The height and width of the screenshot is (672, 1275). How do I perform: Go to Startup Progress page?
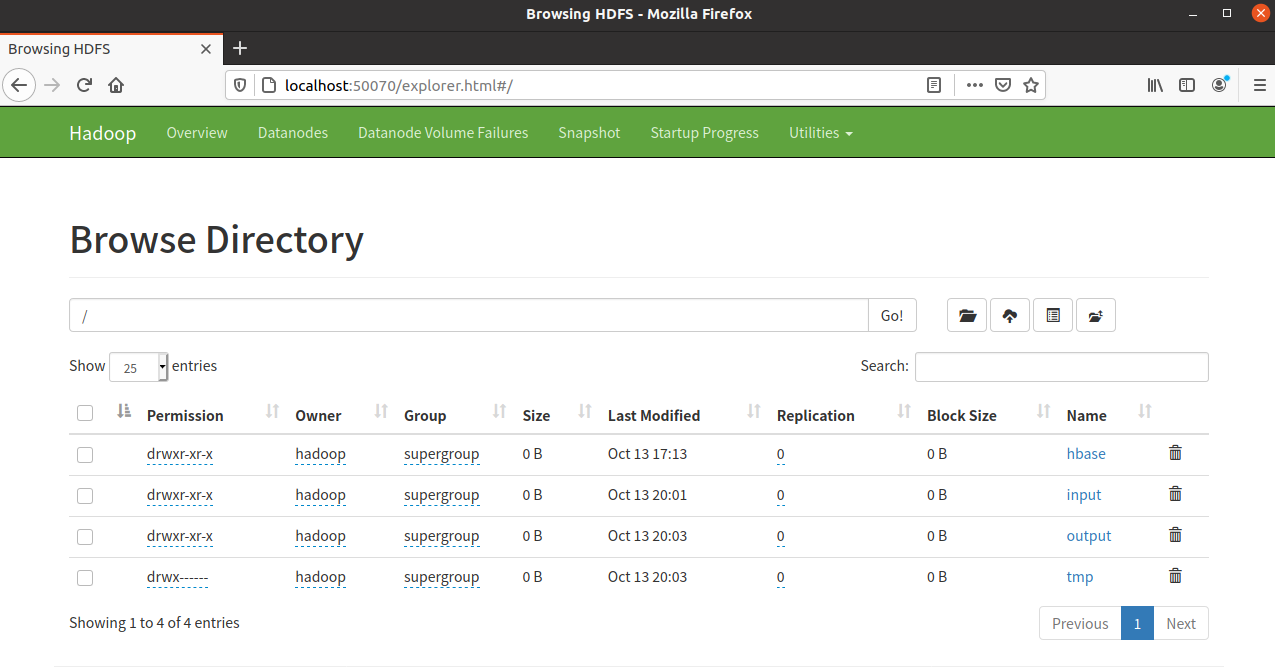click(x=704, y=133)
